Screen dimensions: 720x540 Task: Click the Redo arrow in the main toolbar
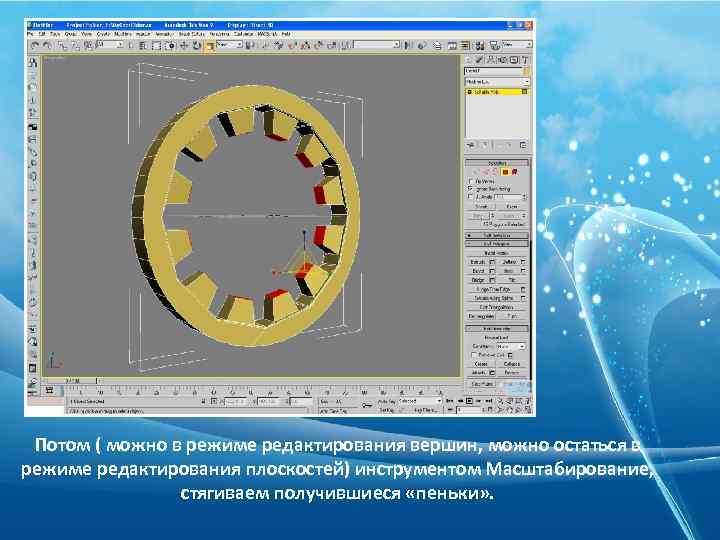[x=47, y=45]
